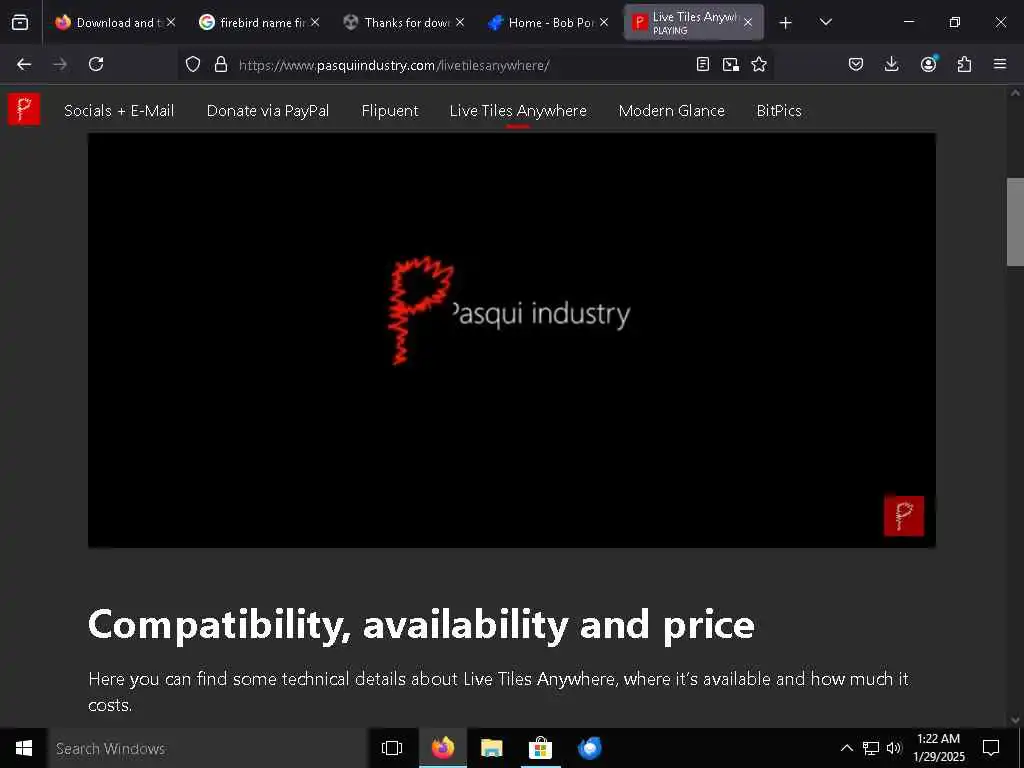1024x768 pixels.
Task: Close the Live Tiles Anywhere tab
Action: point(748,23)
